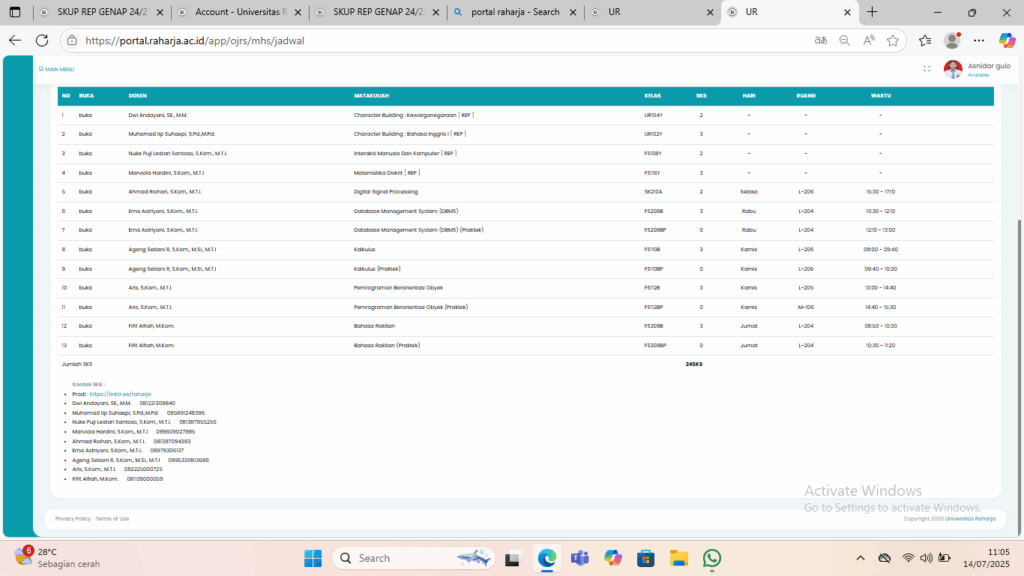Open the favorites list icon in toolbar
This screenshot has height=576, width=1024.
(x=925, y=41)
